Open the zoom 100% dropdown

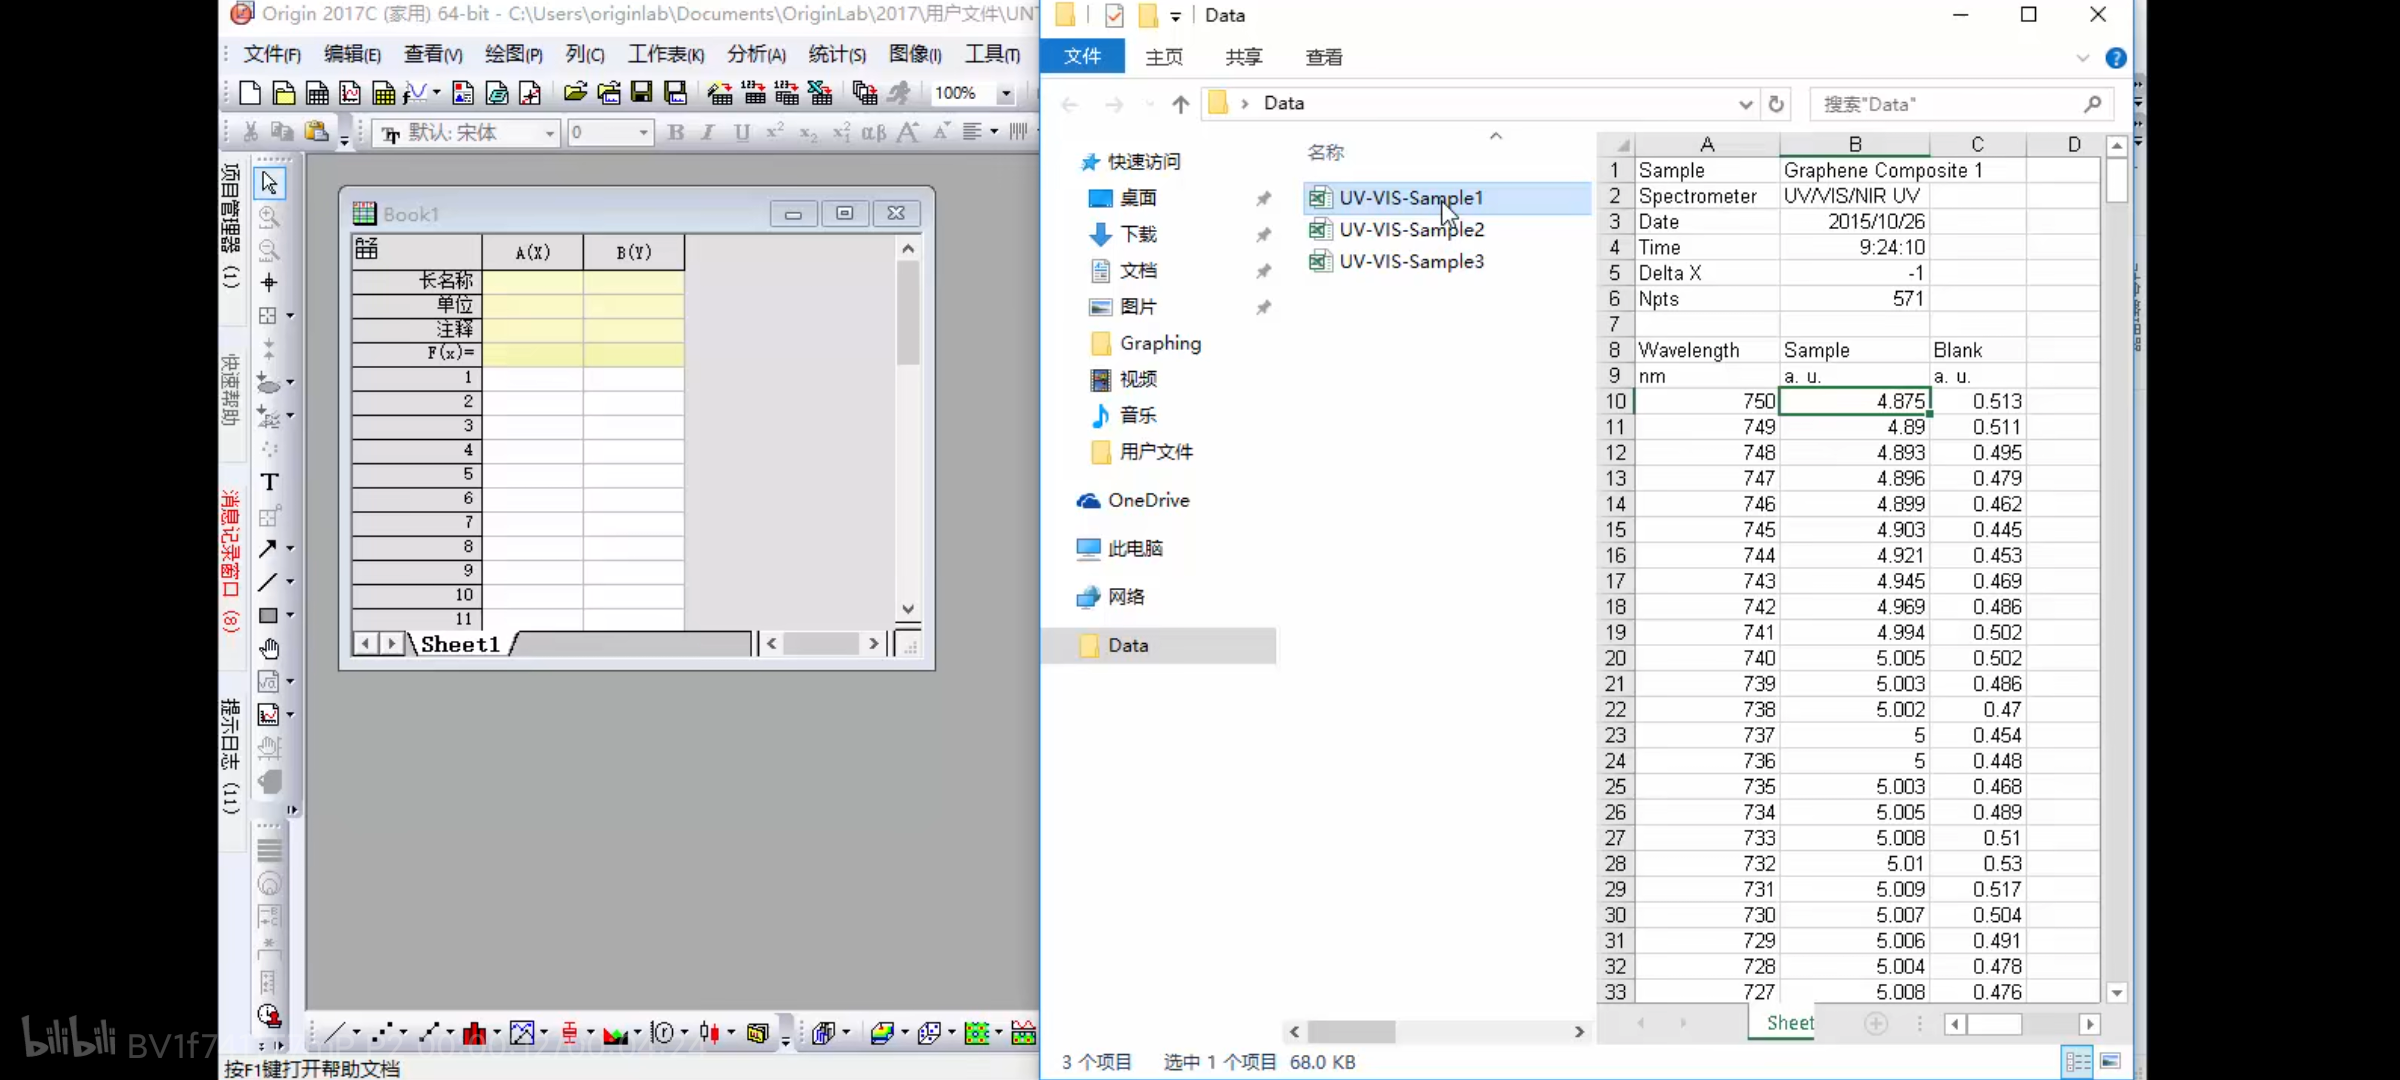[x=1006, y=94]
